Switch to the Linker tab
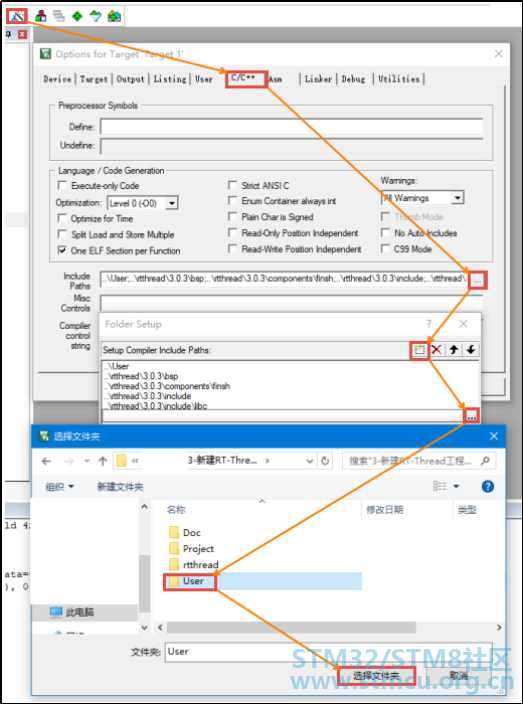 (318, 79)
